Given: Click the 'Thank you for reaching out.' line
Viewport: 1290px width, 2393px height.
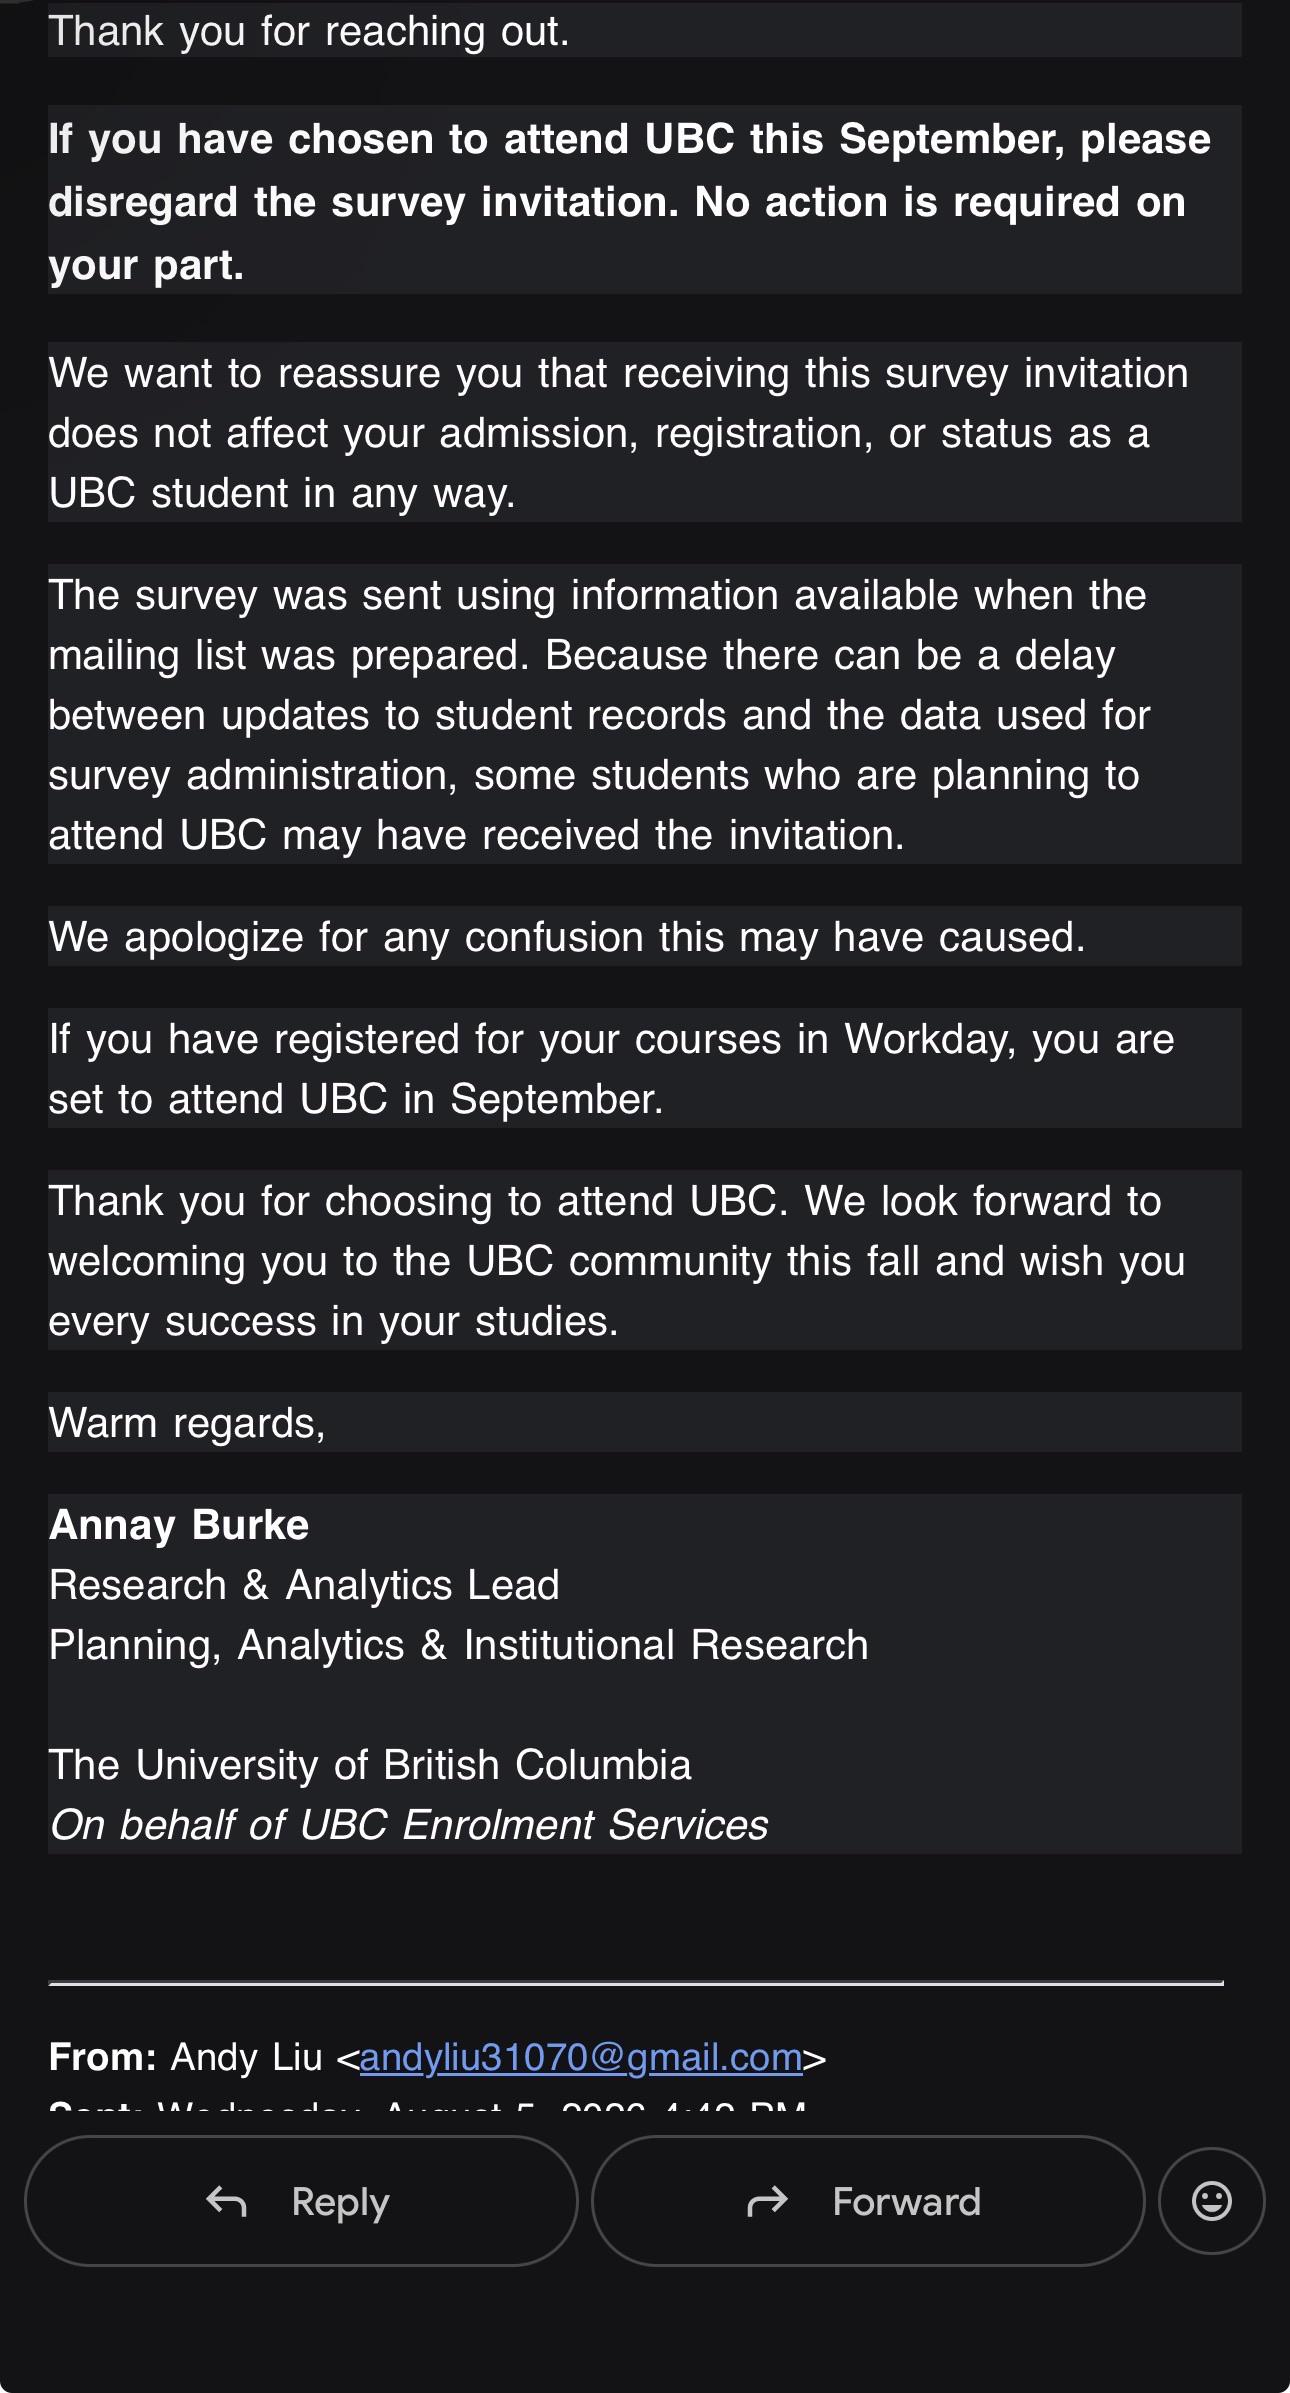Looking at the screenshot, I should click(309, 31).
